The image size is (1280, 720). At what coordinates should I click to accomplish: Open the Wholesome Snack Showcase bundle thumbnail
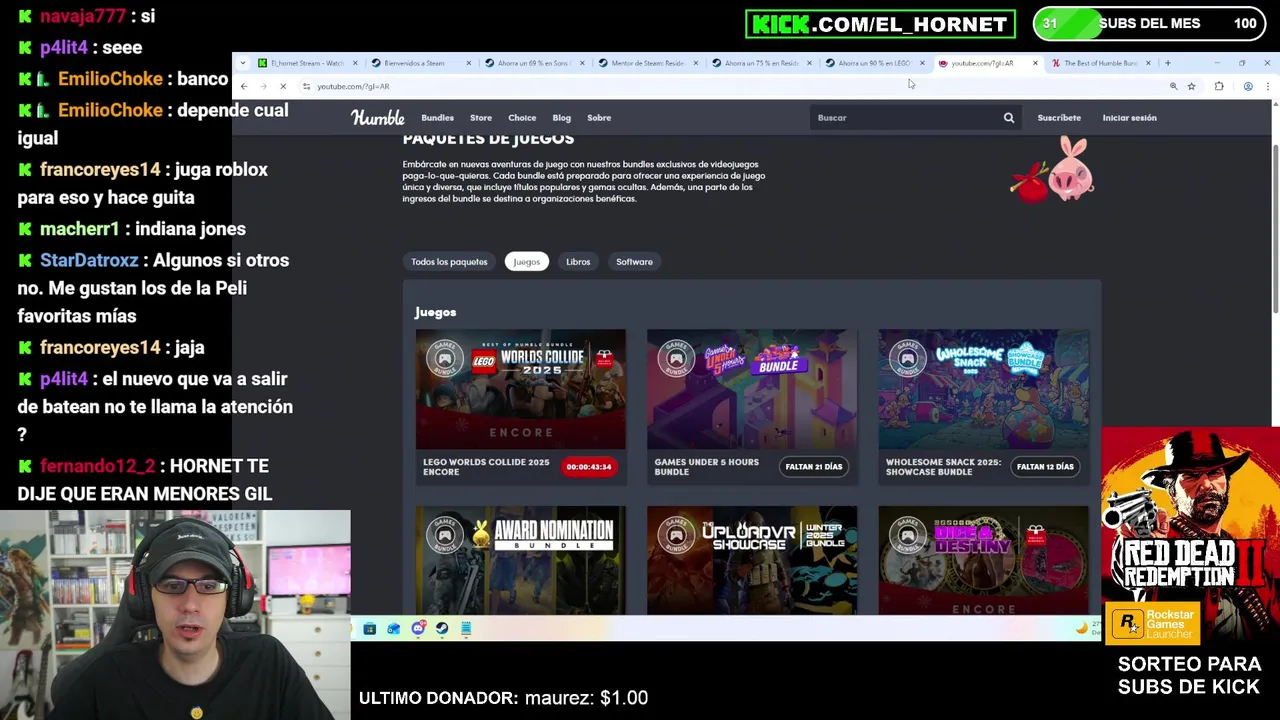[x=984, y=389]
